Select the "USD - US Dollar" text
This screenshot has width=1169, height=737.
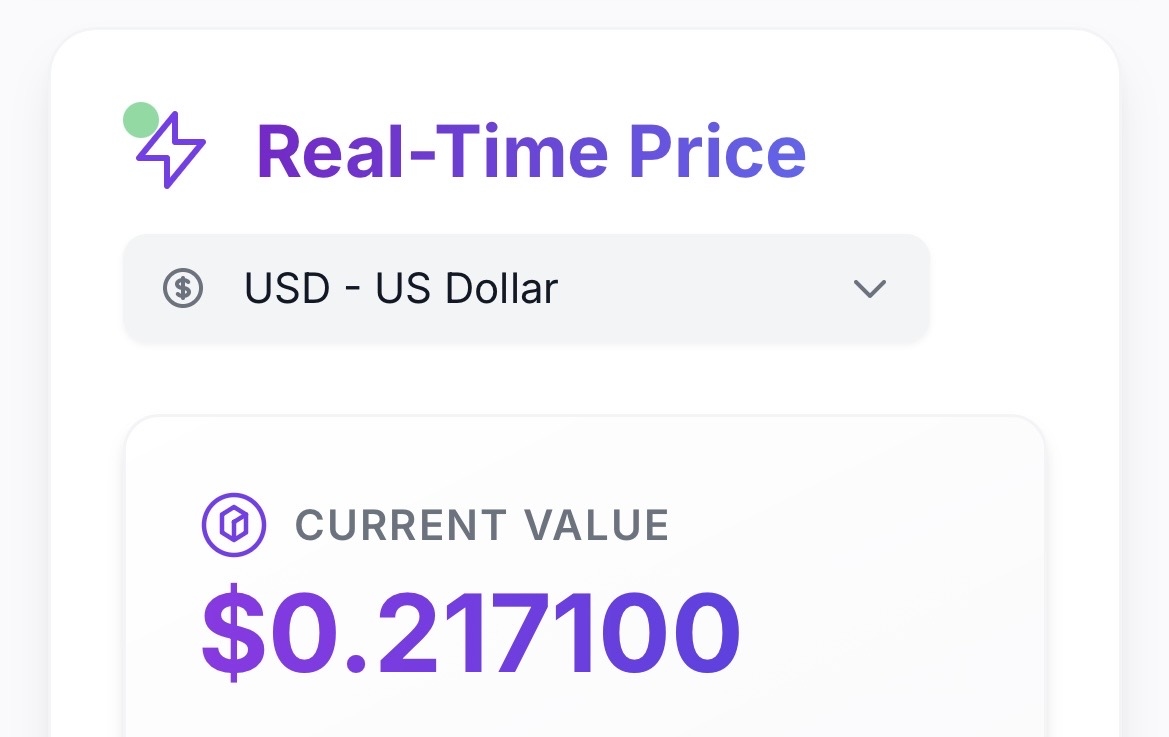[x=401, y=289]
